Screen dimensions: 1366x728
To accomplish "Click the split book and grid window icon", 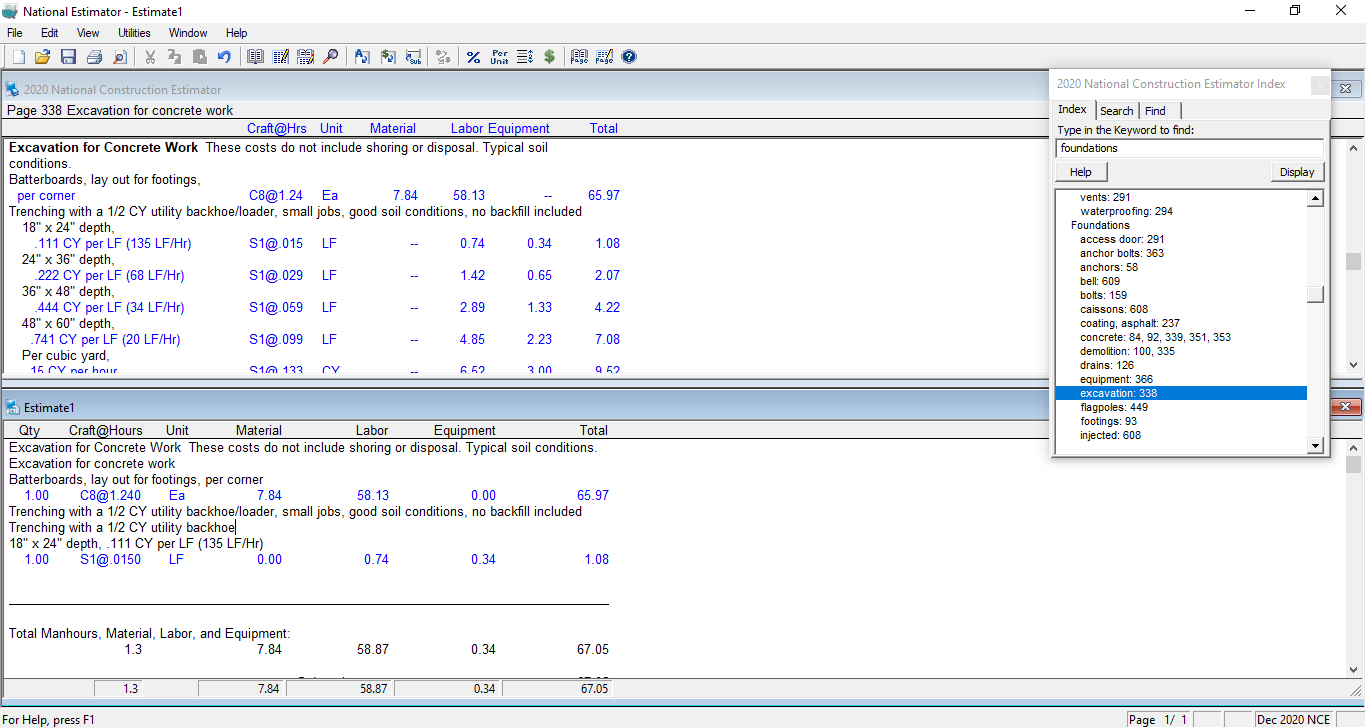I will coord(306,57).
